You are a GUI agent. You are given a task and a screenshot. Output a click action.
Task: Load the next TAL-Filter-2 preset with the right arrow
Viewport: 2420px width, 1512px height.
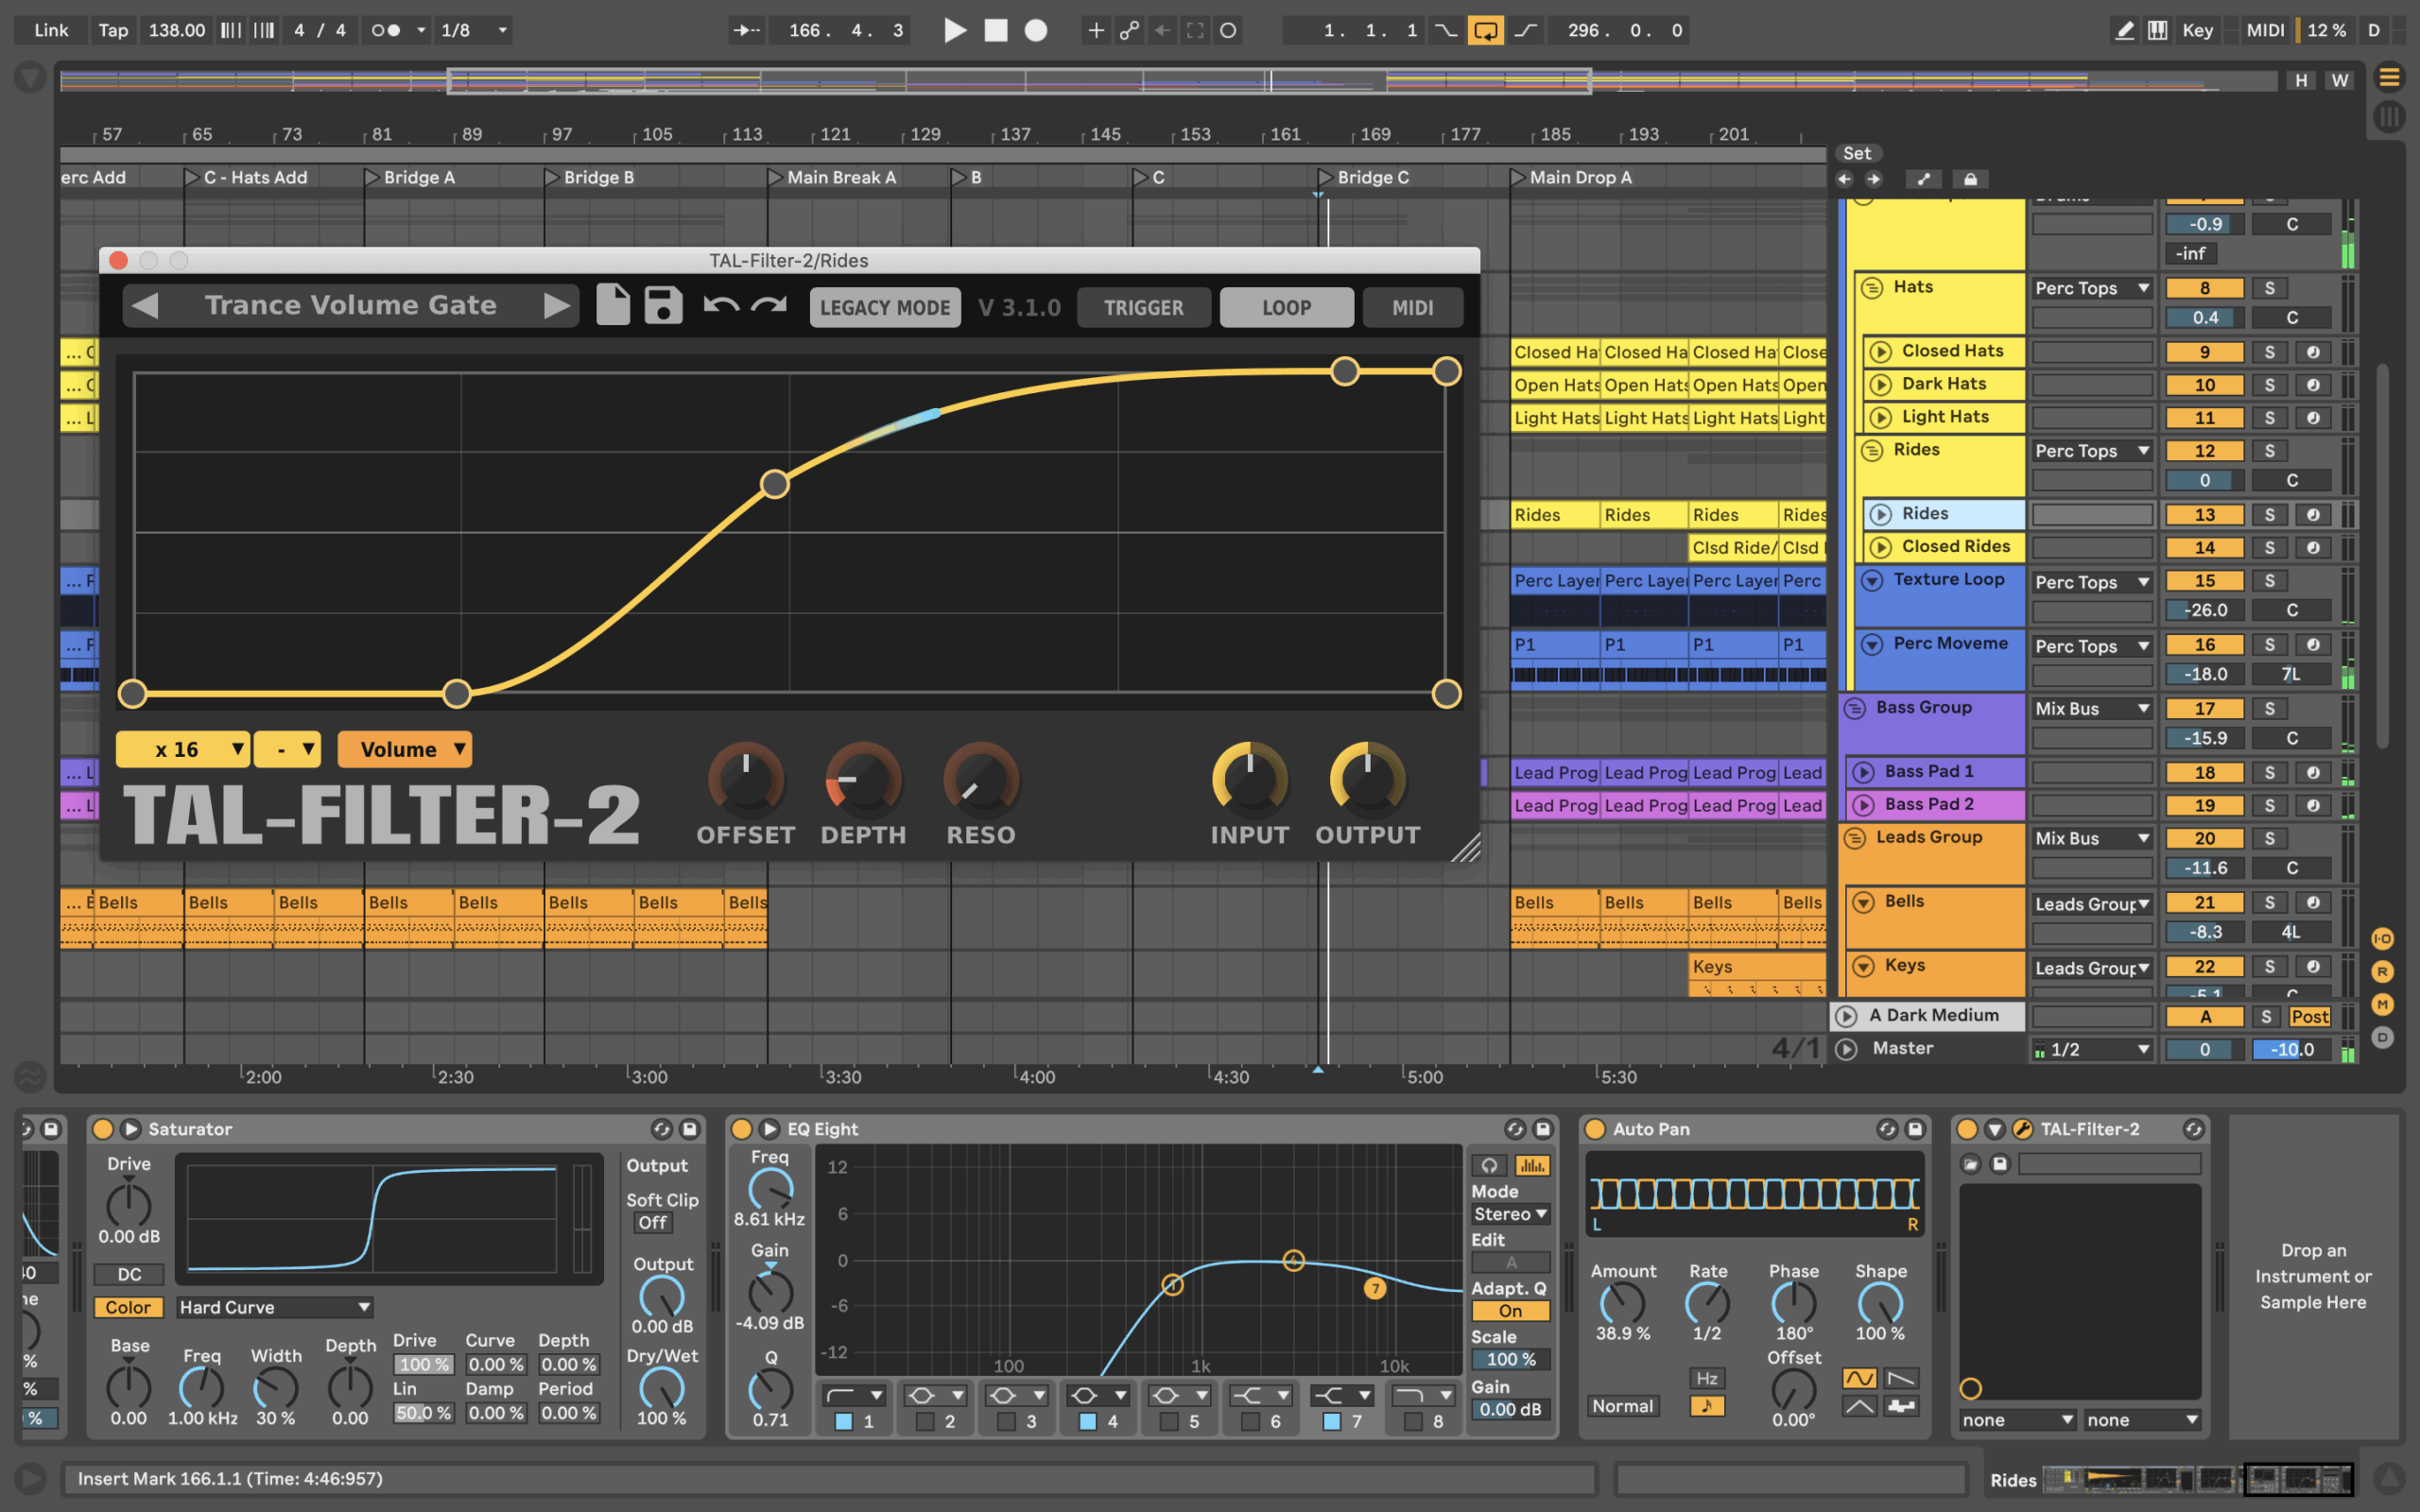point(556,306)
